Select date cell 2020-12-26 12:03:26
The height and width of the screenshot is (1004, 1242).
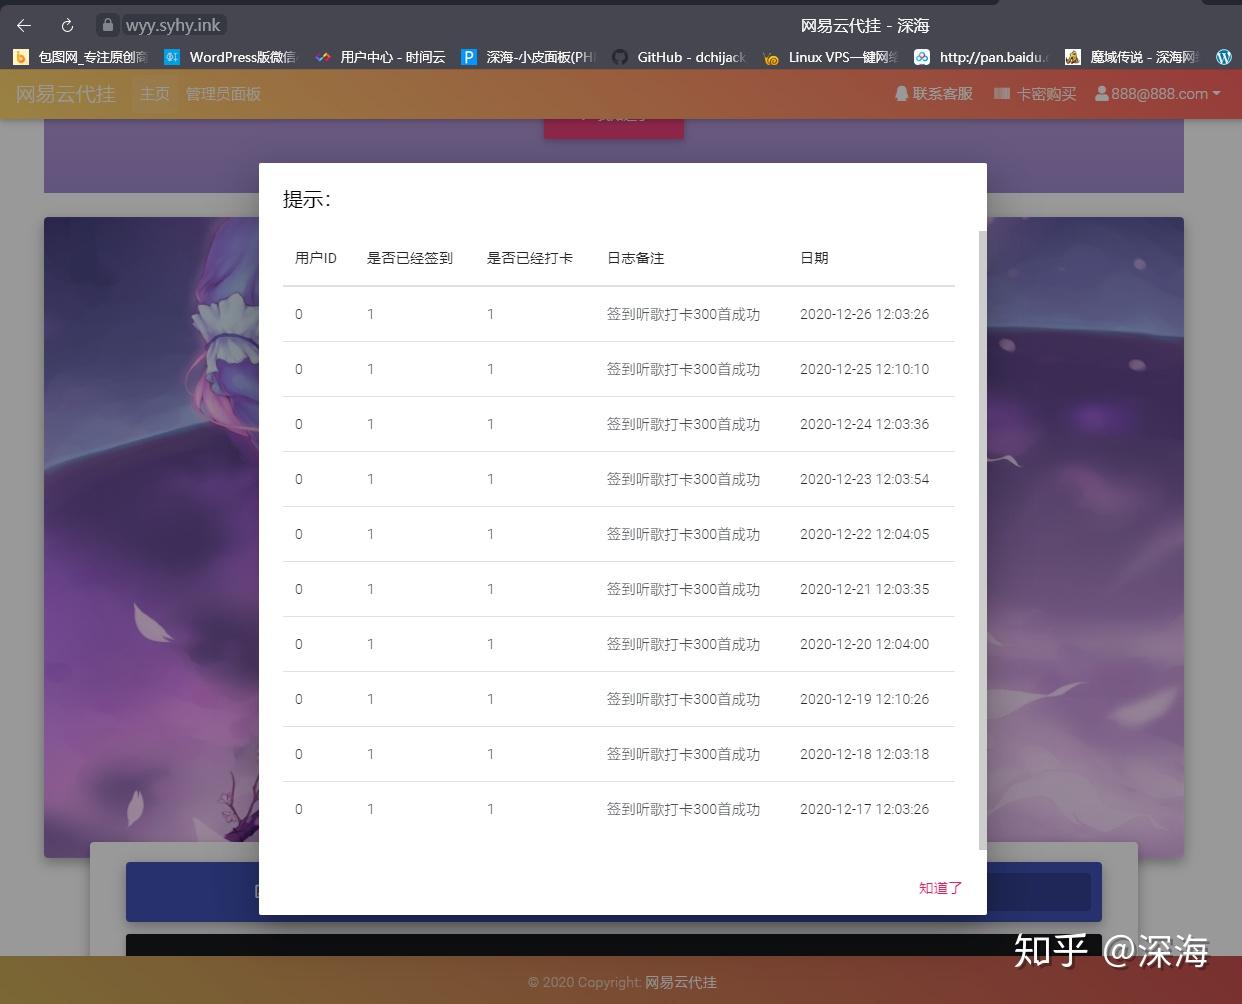(x=865, y=314)
